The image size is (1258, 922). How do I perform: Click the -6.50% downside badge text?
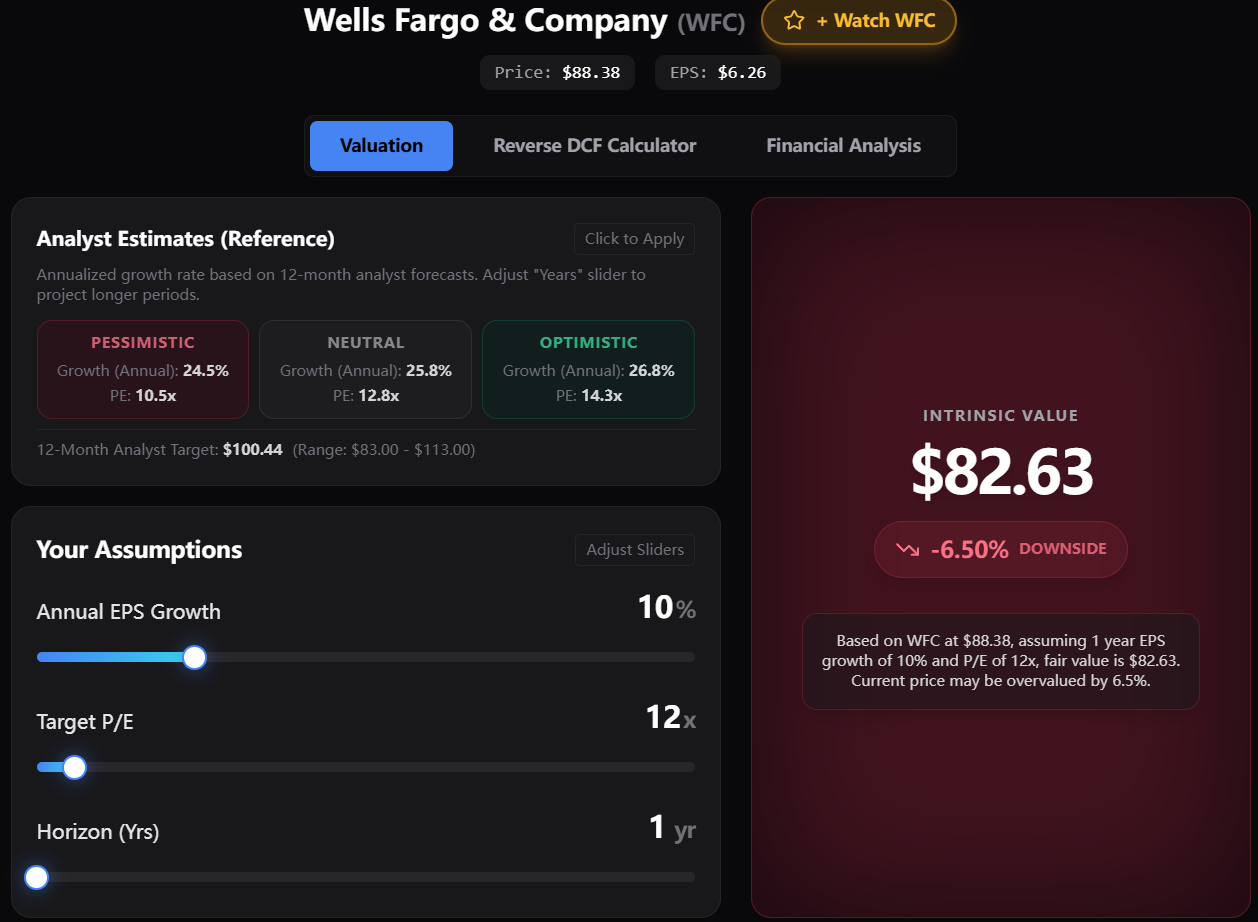pyautogui.click(x=969, y=549)
